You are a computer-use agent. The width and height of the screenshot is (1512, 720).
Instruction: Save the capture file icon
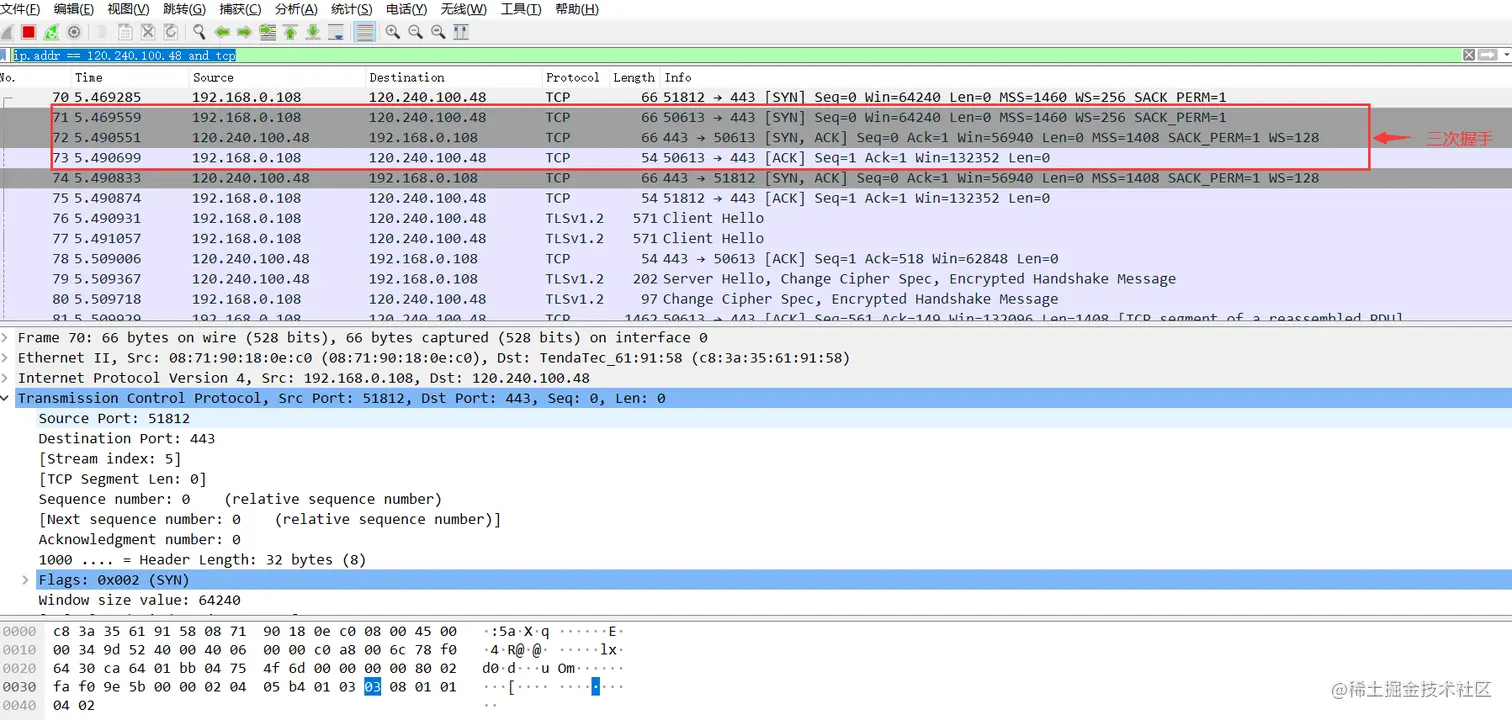point(125,32)
